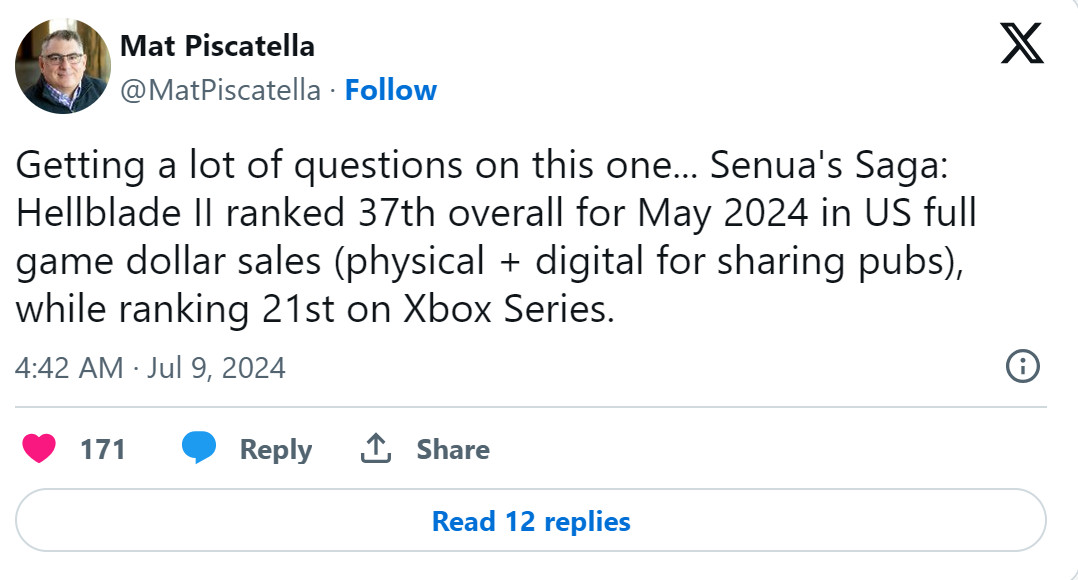The image size is (1078, 580).
Task: Follow Mat Piscatella
Action: (x=390, y=90)
